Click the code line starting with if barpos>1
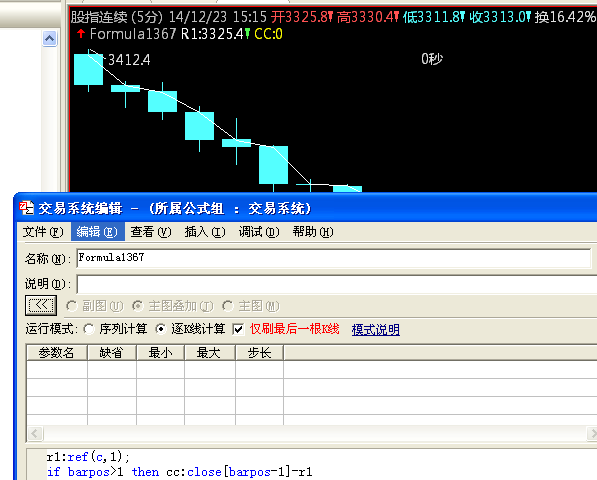 (179, 472)
